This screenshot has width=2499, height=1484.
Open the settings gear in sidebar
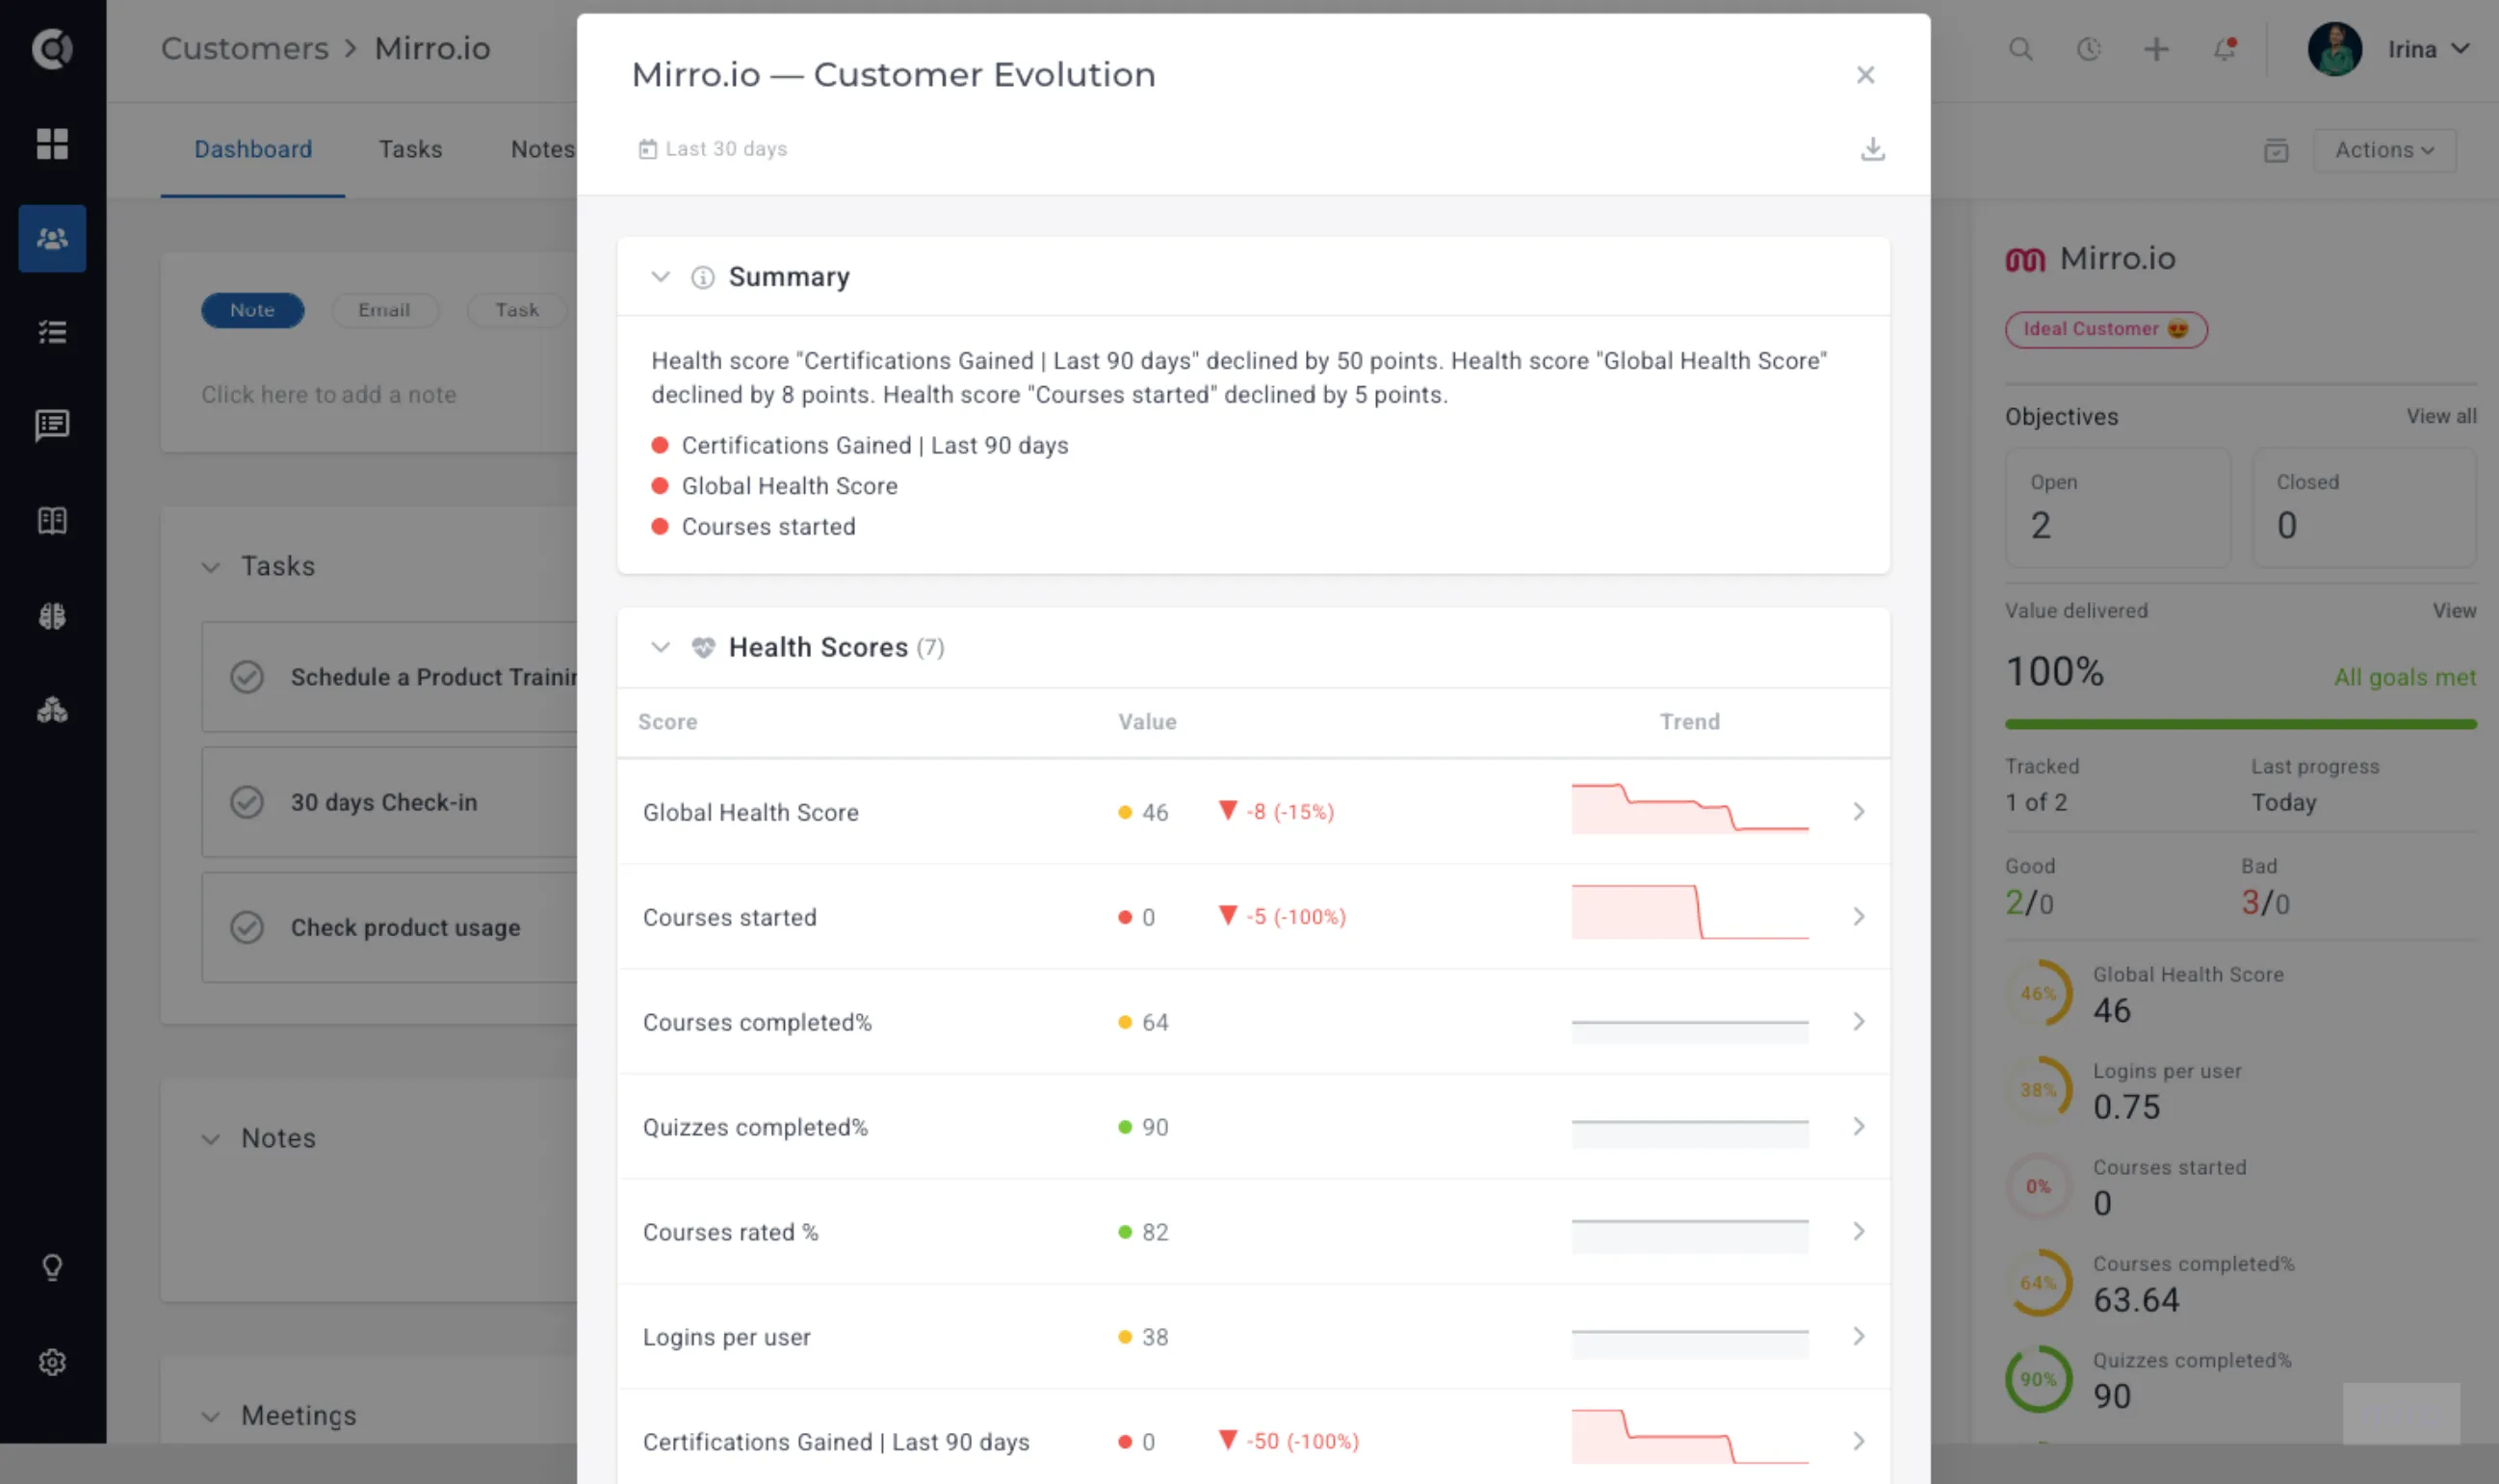52,1362
